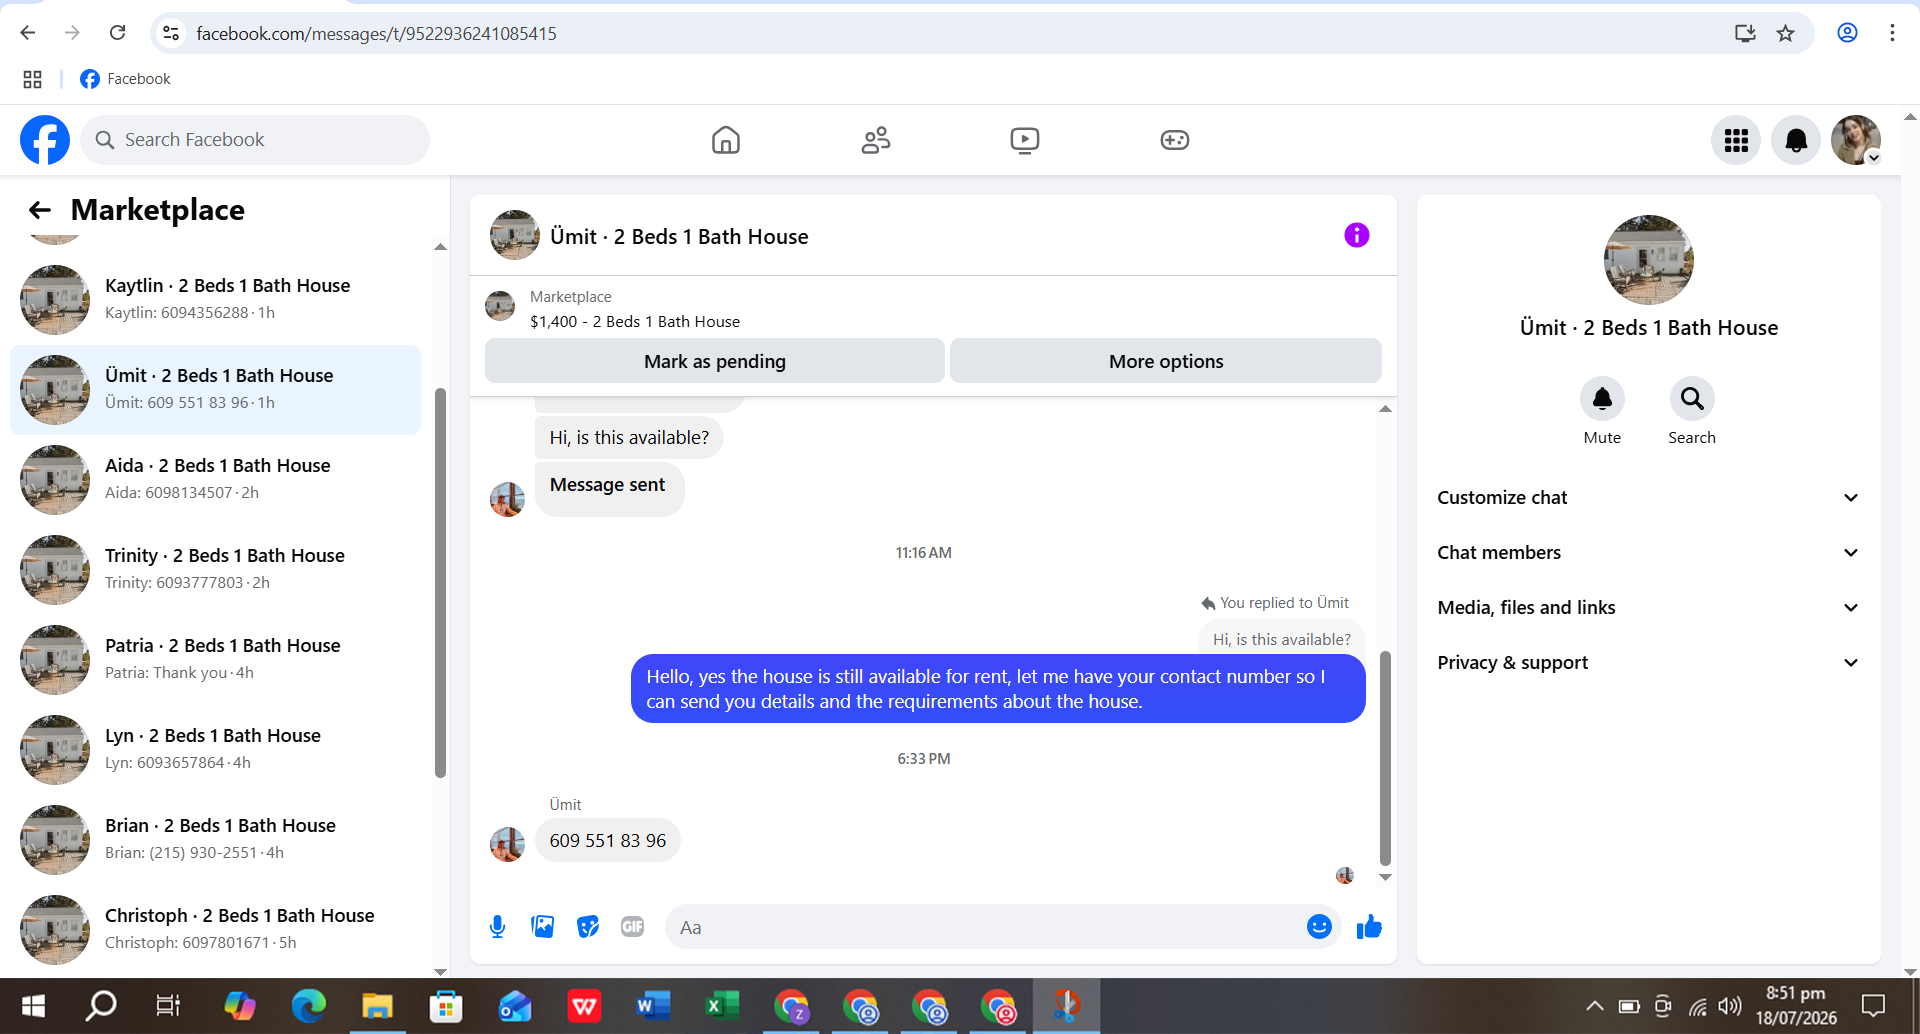Open Christoph's 2 Beds 1 Bath conversation
1920x1034 pixels.
pos(215,930)
